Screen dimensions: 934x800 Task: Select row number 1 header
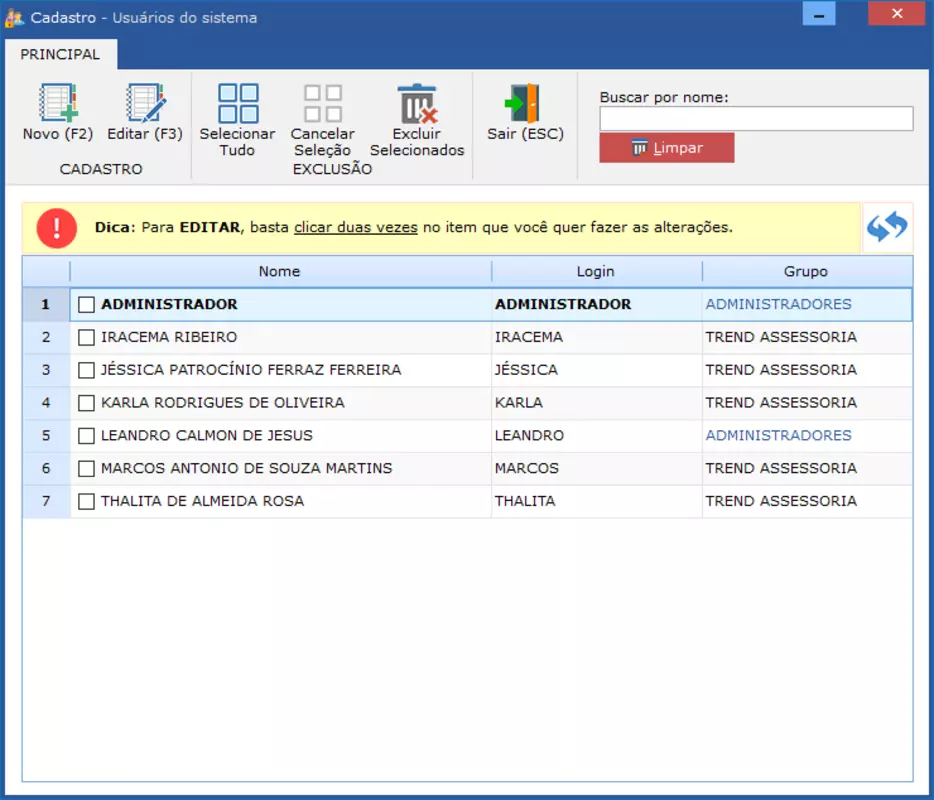46,304
